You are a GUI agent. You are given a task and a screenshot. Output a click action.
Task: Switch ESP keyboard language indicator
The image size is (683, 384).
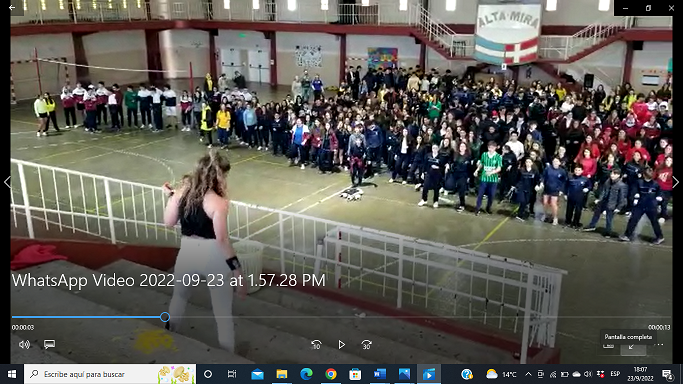[x=615, y=374]
